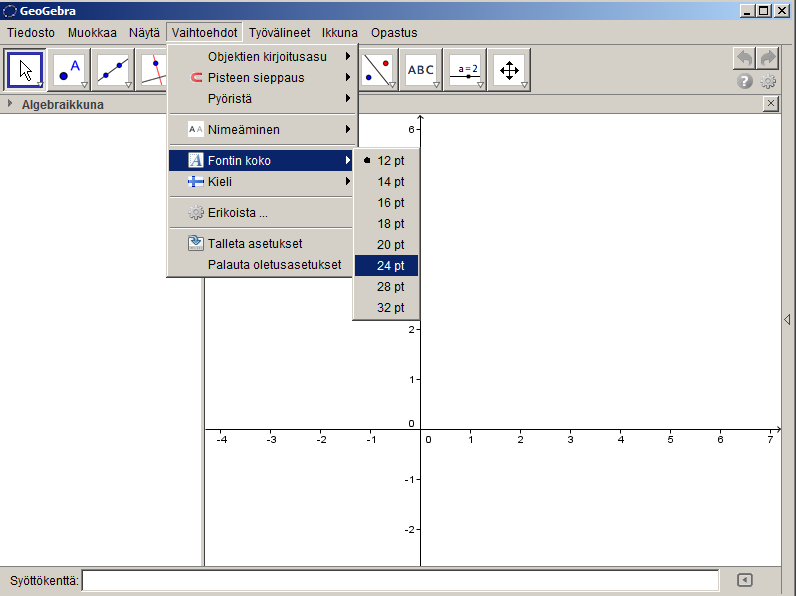Open dropdown arrow of the Line tool
Screen dimensions: 796x596
(x=128, y=85)
